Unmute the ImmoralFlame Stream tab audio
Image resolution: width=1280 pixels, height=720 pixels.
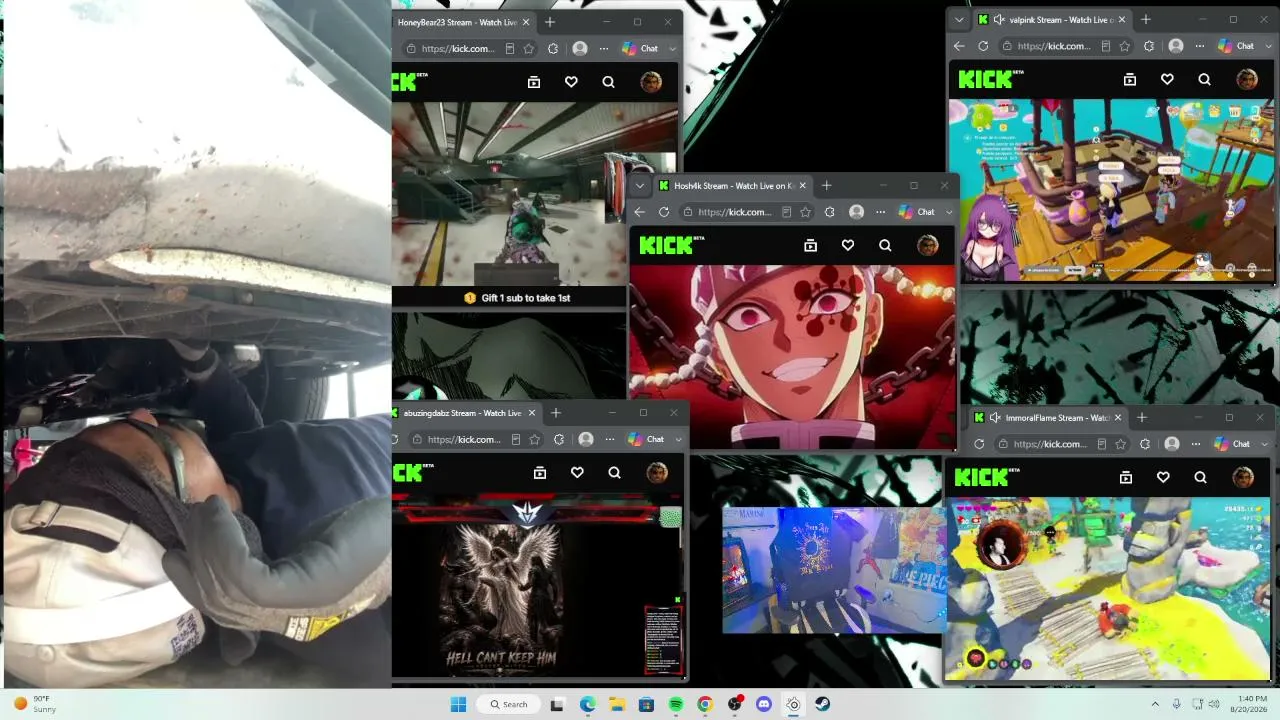[x=995, y=417]
